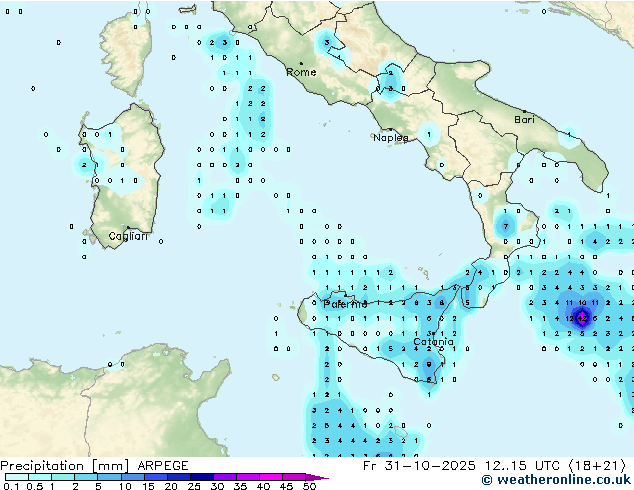Click the legend tick label 50

[x=309, y=486]
